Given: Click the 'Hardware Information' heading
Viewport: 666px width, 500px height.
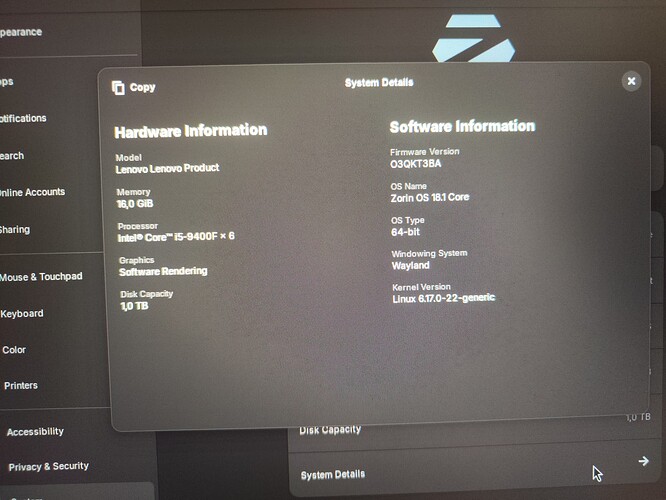Looking at the screenshot, I should [x=191, y=131].
